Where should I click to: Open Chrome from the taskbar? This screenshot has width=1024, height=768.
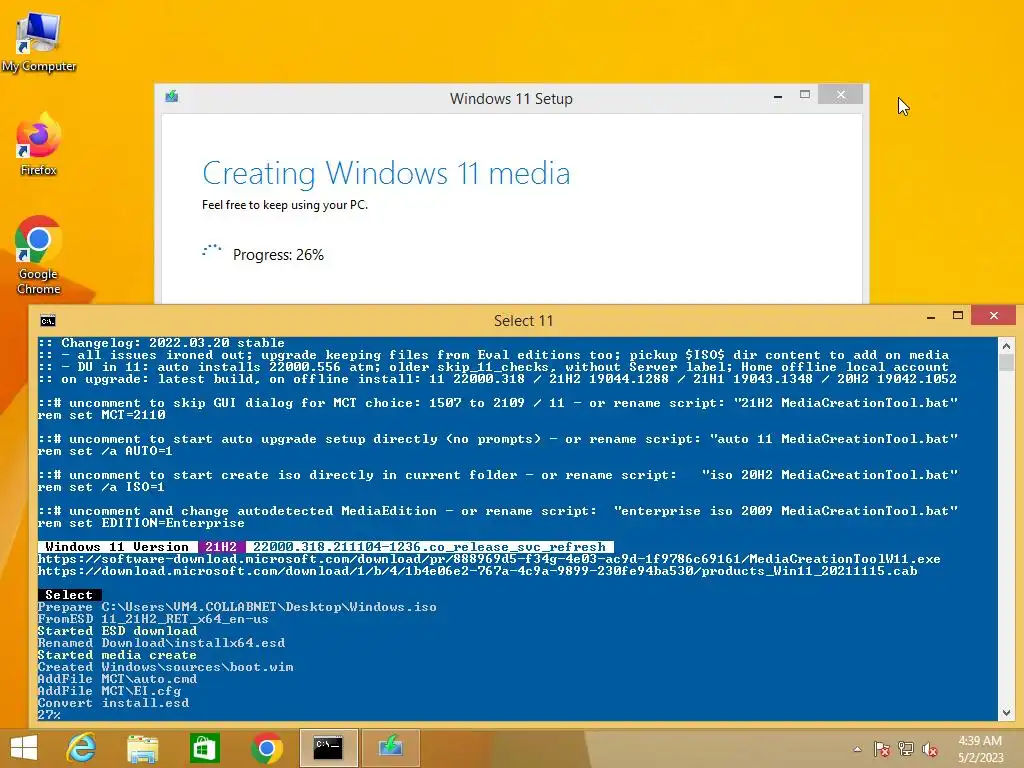[266, 748]
